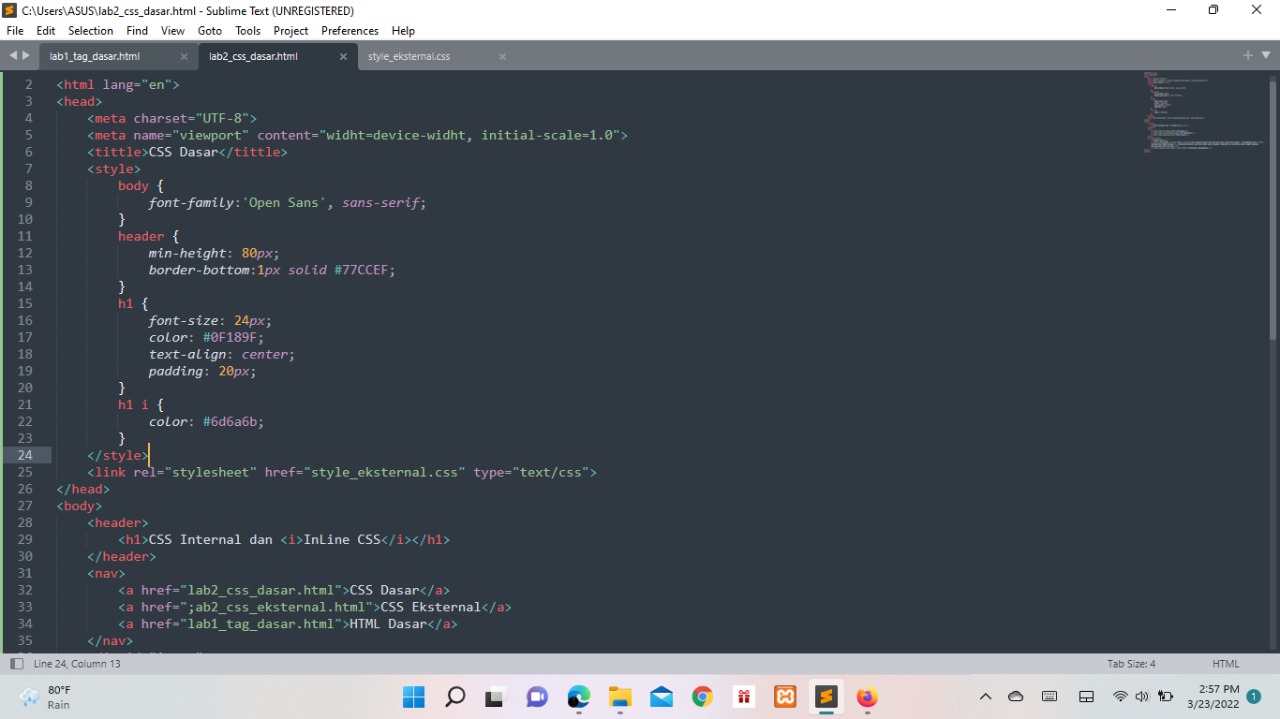Open the red gift app on taskbar
The image size is (1280, 719).
(x=743, y=697)
